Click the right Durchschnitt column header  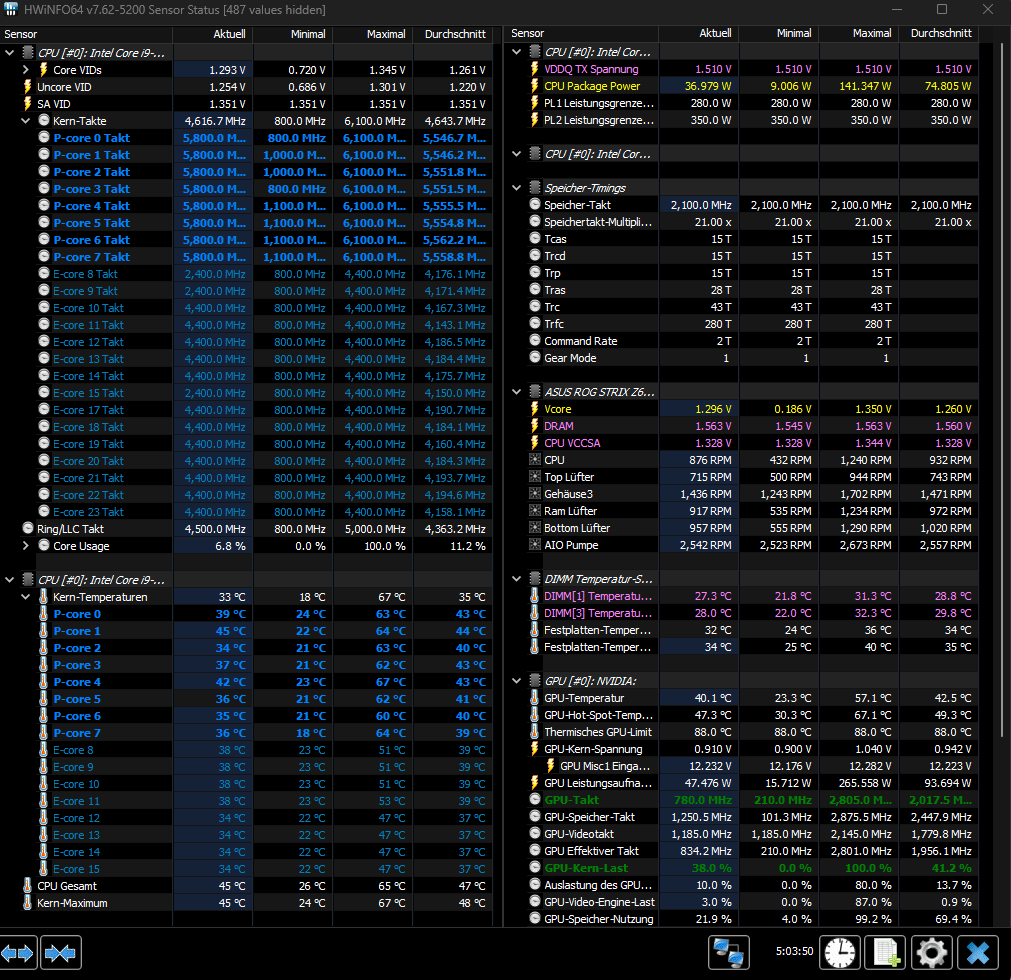[x=939, y=34]
